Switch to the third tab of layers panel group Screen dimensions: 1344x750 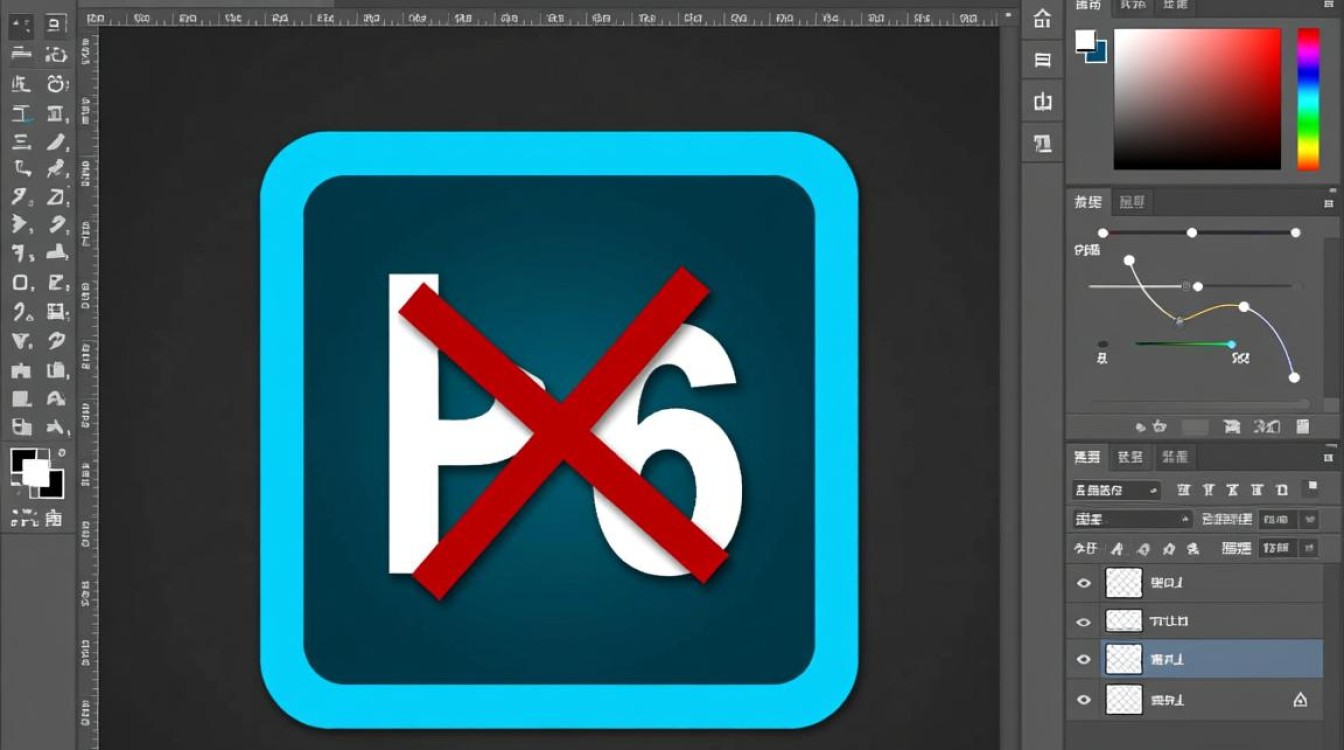click(x=1174, y=457)
